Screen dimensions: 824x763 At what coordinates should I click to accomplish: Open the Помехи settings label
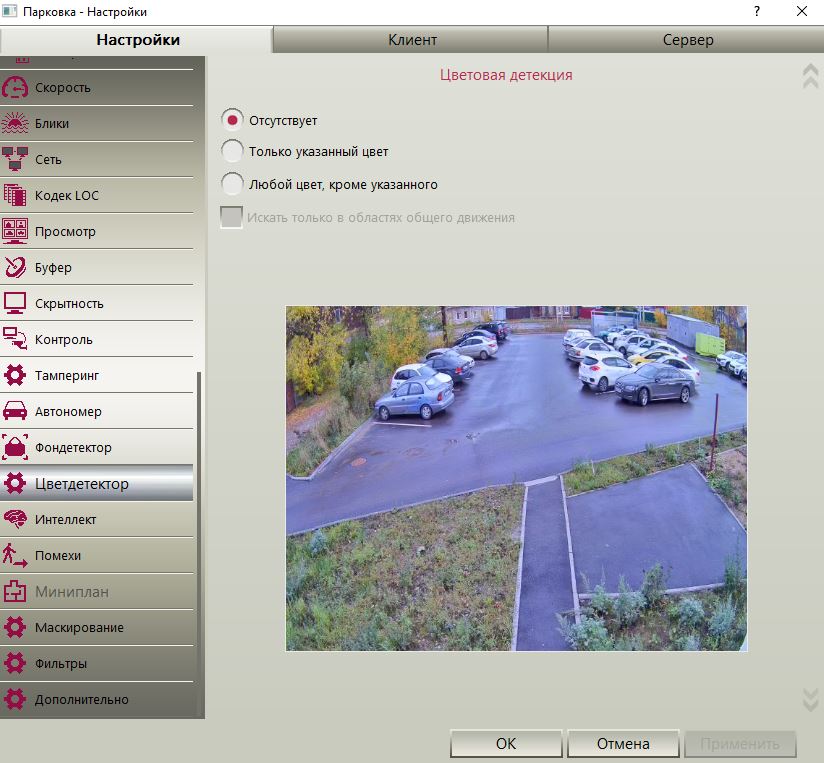(58, 555)
